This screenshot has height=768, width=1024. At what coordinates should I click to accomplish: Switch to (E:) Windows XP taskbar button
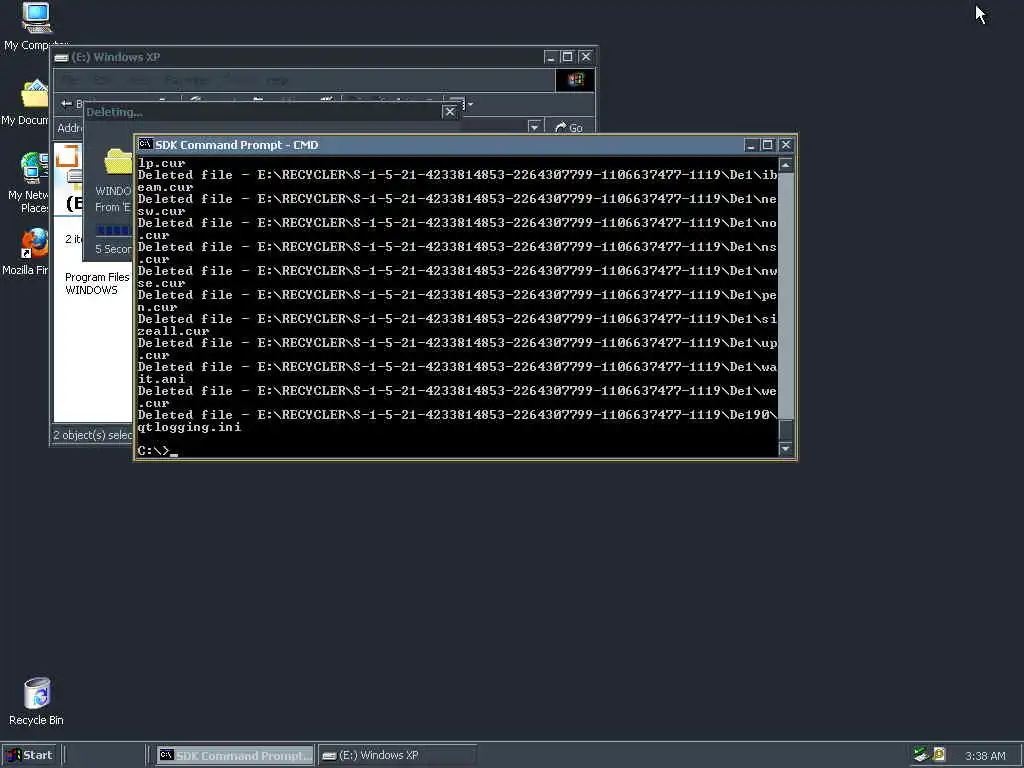pyautogui.click(x=397, y=756)
